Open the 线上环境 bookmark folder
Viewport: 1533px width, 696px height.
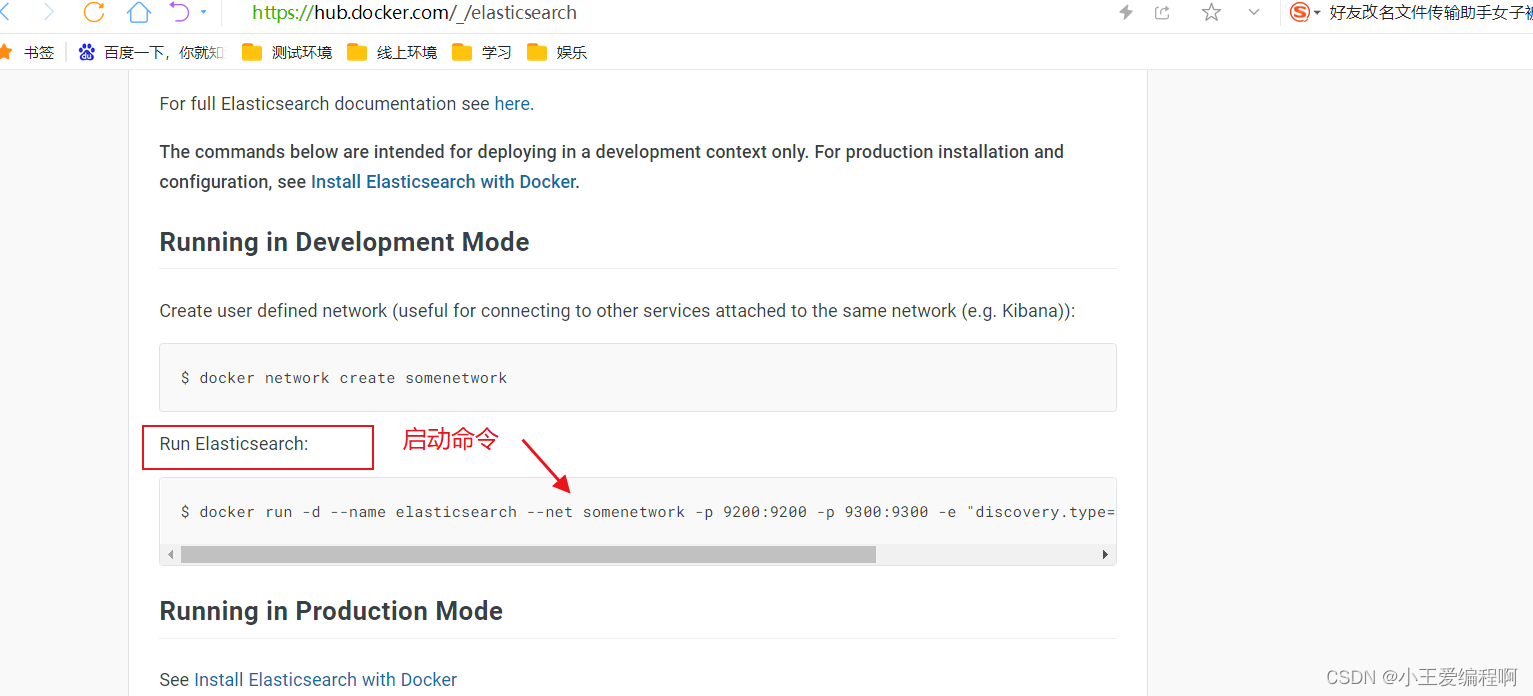[392, 52]
